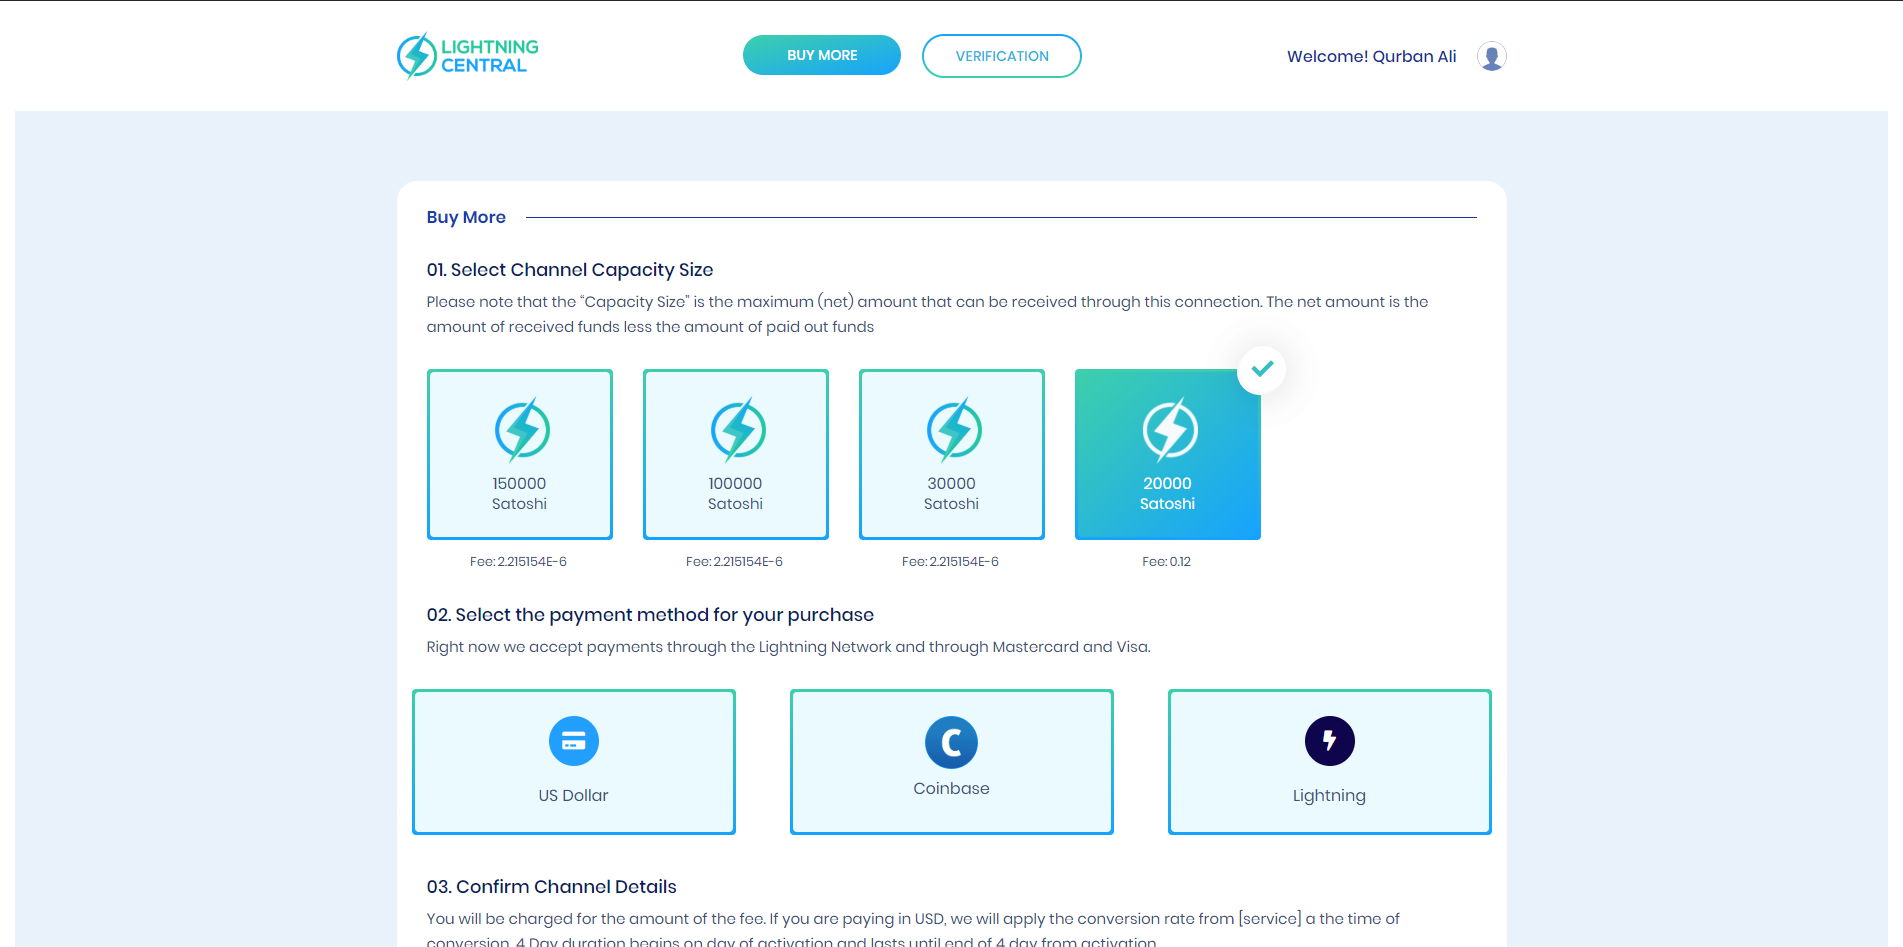The width and height of the screenshot is (1903, 947).
Task: Click the US Dollar credit card icon
Action: click(573, 741)
